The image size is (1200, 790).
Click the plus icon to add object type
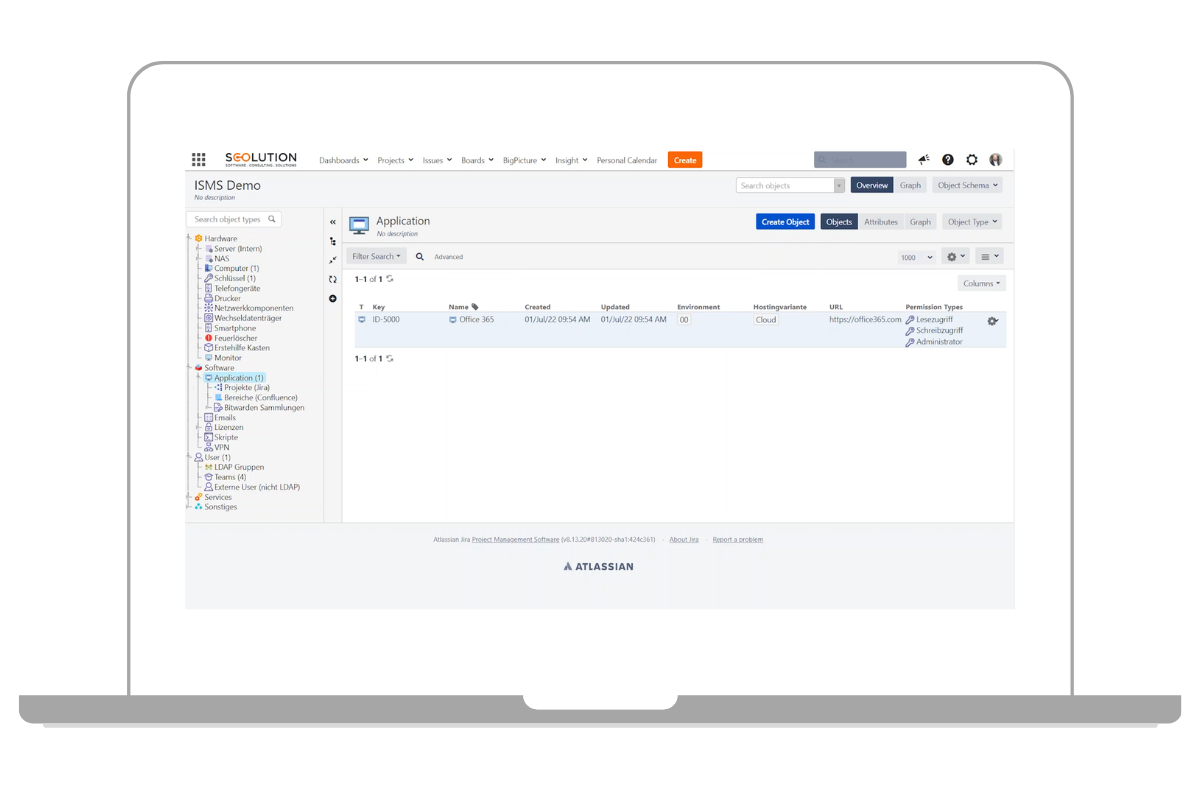(x=333, y=299)
